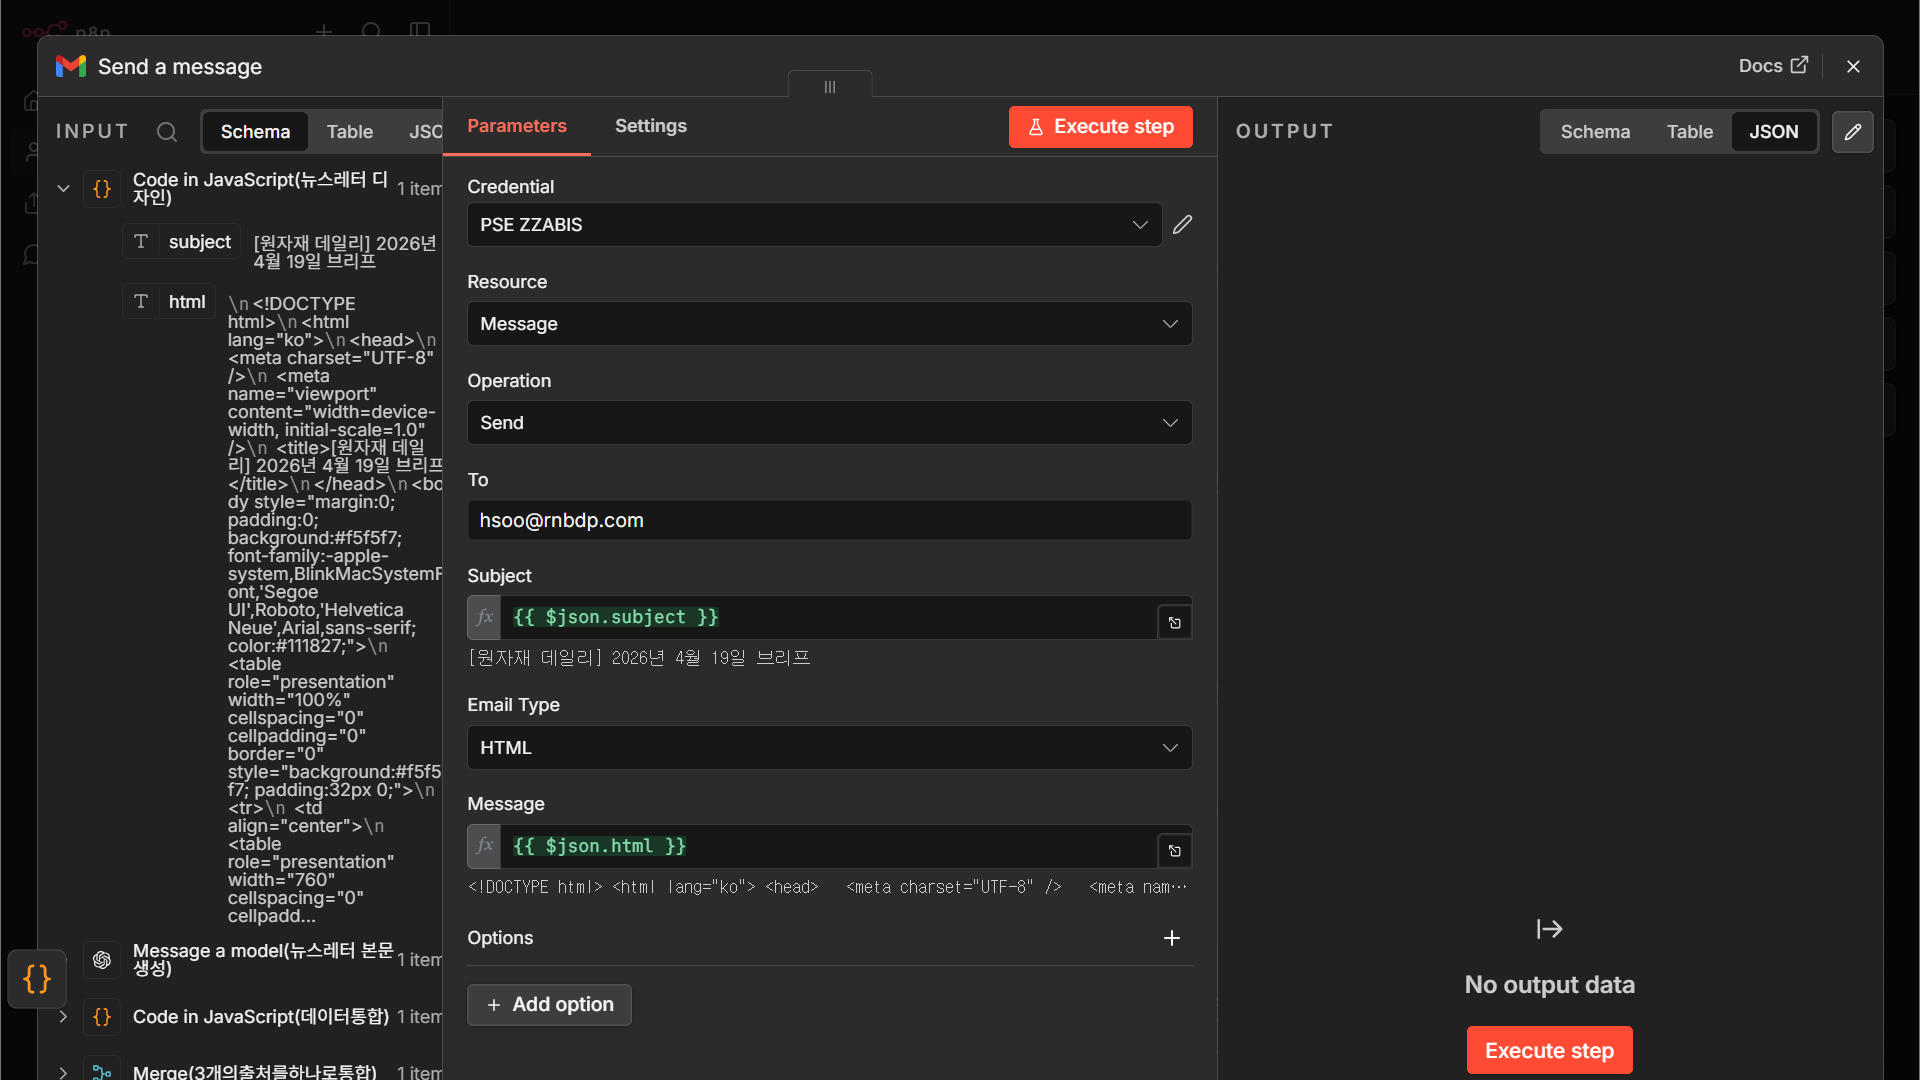This screenshot has width=1920, height=1080.
Task: Open the Docs link
Action: pos(1772,66)
